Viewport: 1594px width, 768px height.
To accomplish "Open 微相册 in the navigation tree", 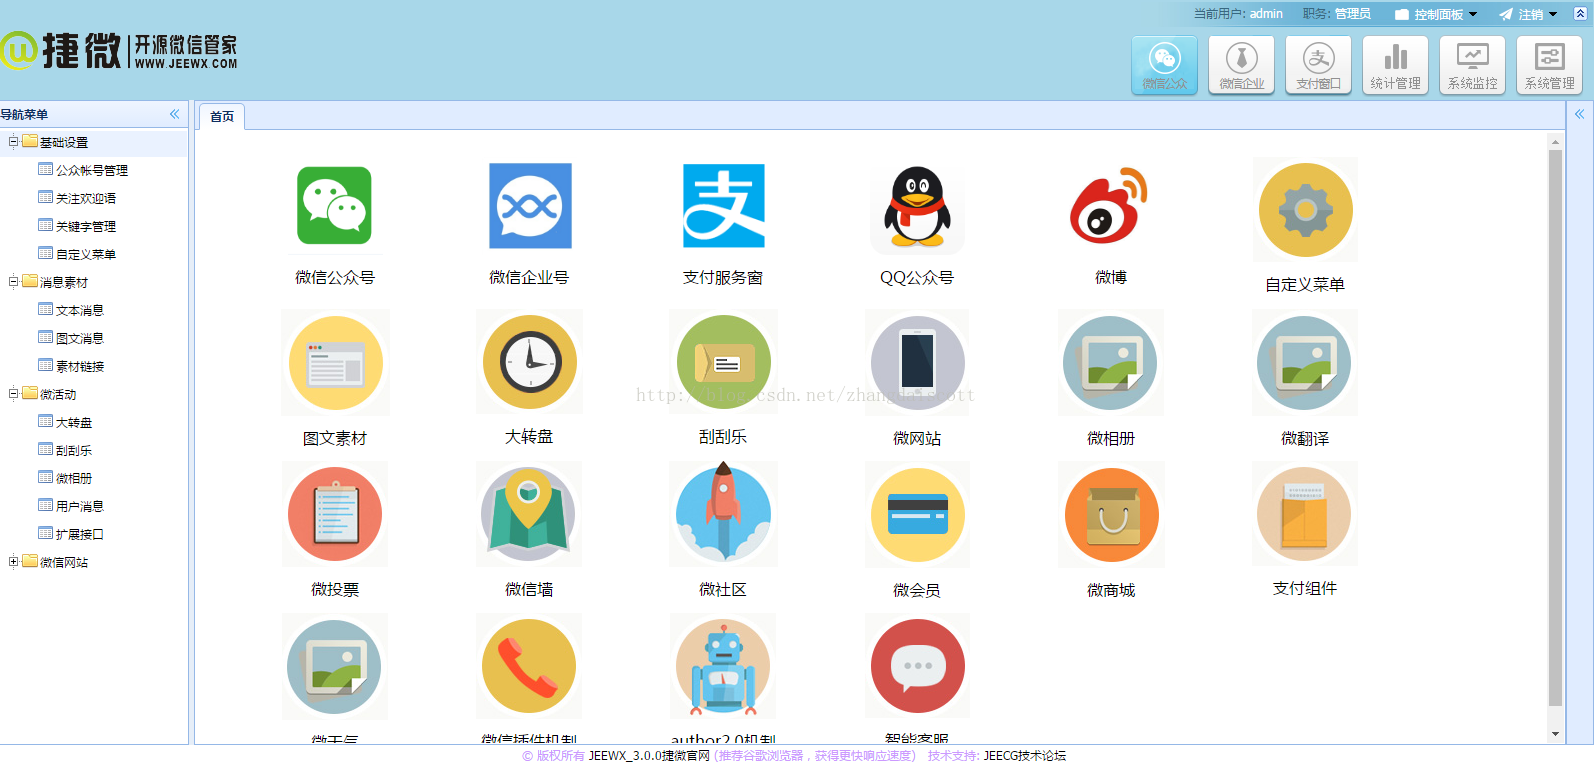I will click(x=74, y=478).
